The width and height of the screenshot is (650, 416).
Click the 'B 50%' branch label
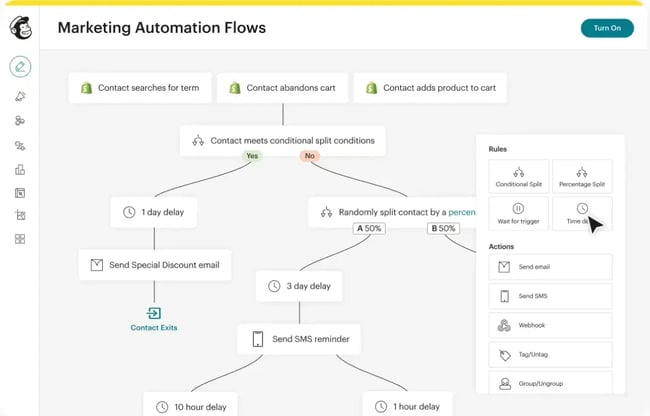(443, 228)
